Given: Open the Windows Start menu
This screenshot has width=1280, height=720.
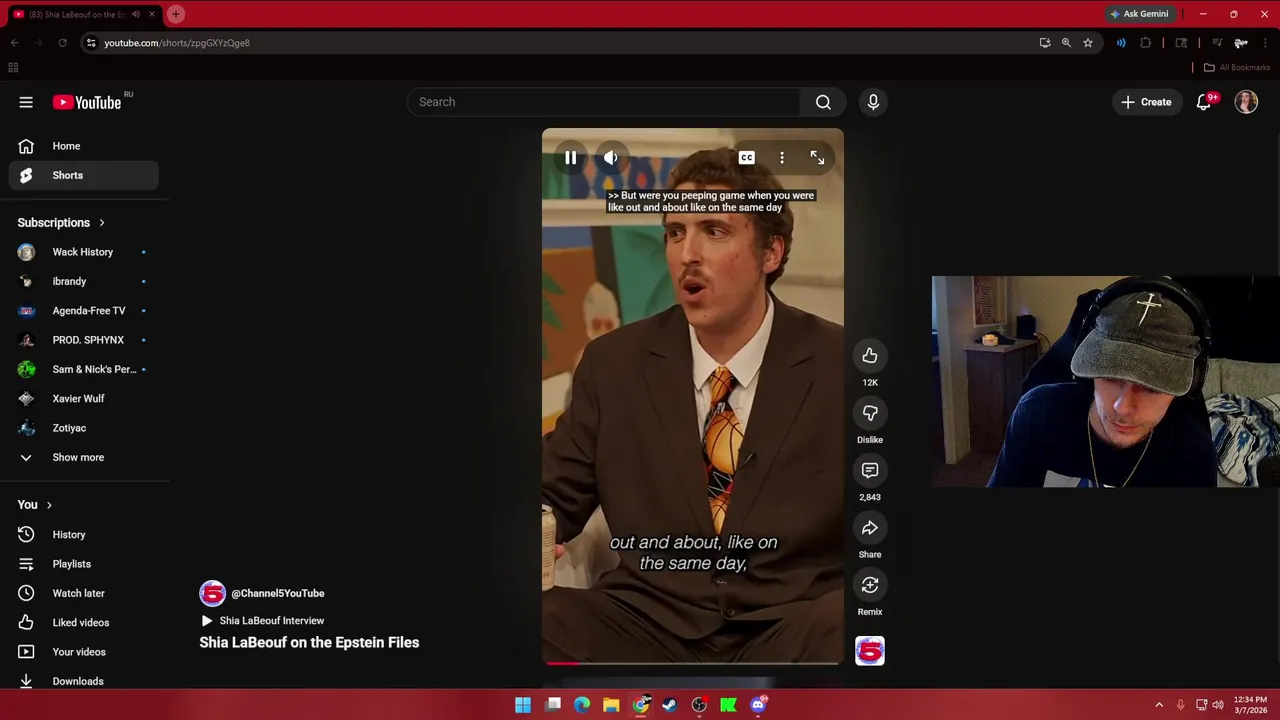Looking at the screenshot, I should coord(523,705).
